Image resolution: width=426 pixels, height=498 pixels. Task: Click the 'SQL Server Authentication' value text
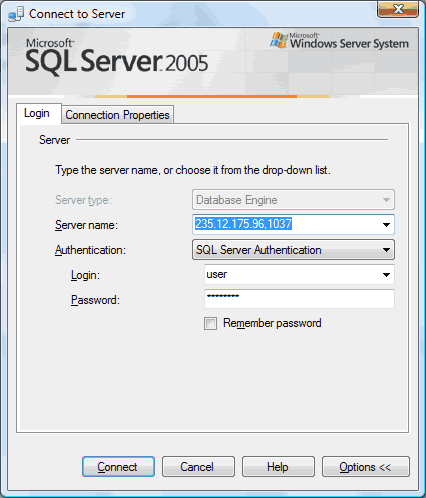[x=259, y=250]
